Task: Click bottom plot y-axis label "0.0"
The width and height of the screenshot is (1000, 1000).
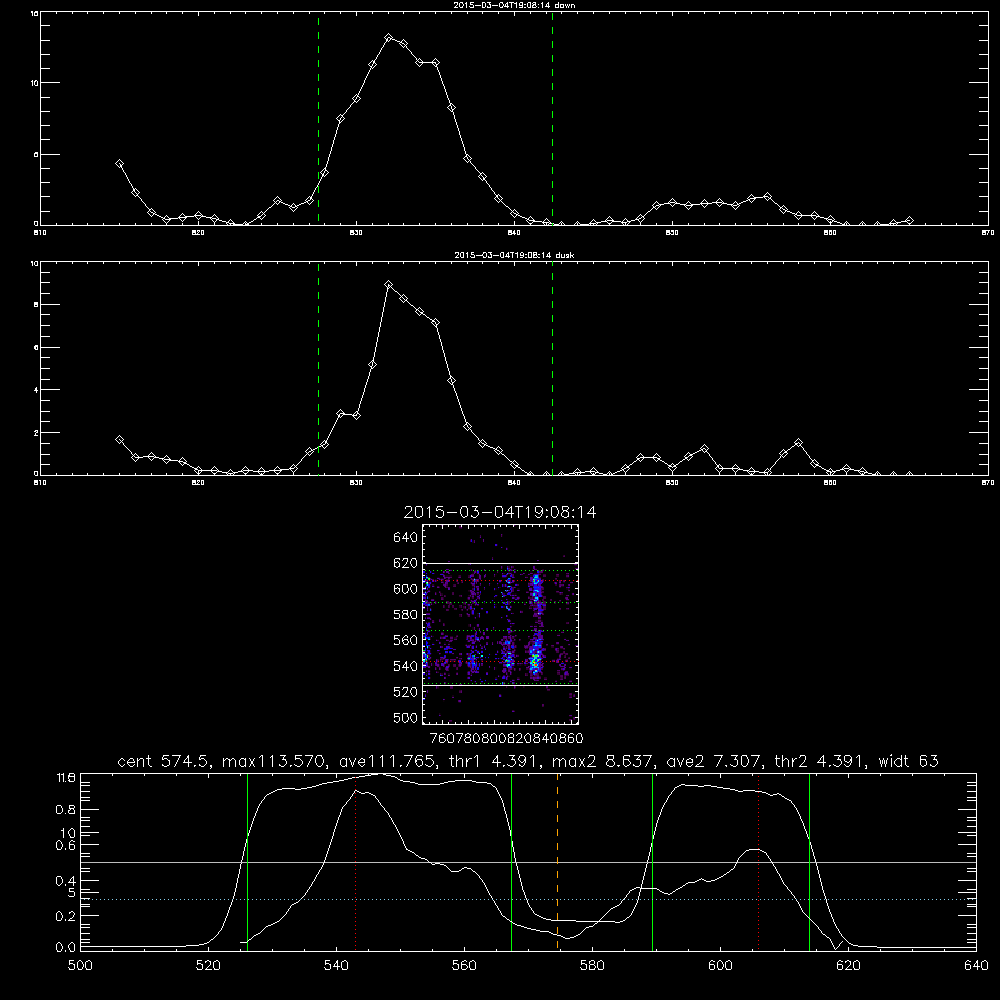Action: [66, 948]
